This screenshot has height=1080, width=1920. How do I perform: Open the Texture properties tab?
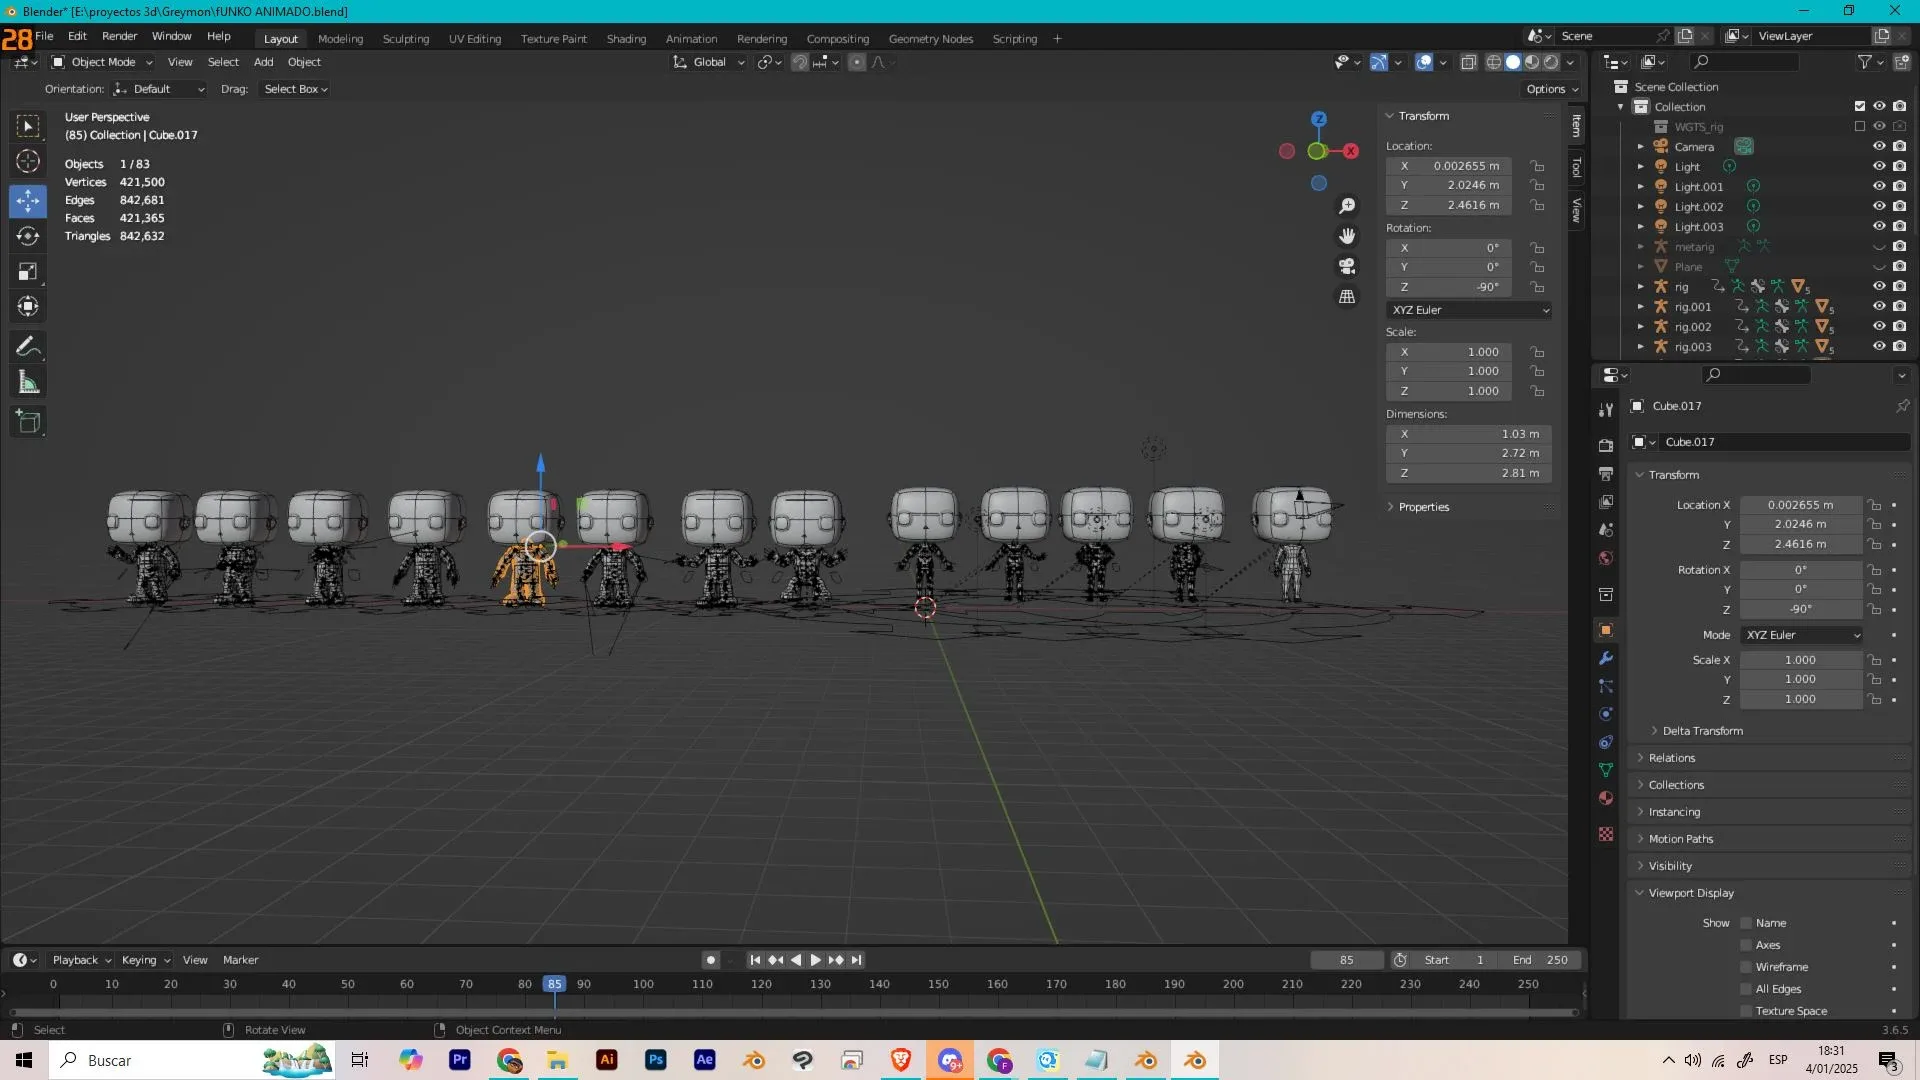1606,834
